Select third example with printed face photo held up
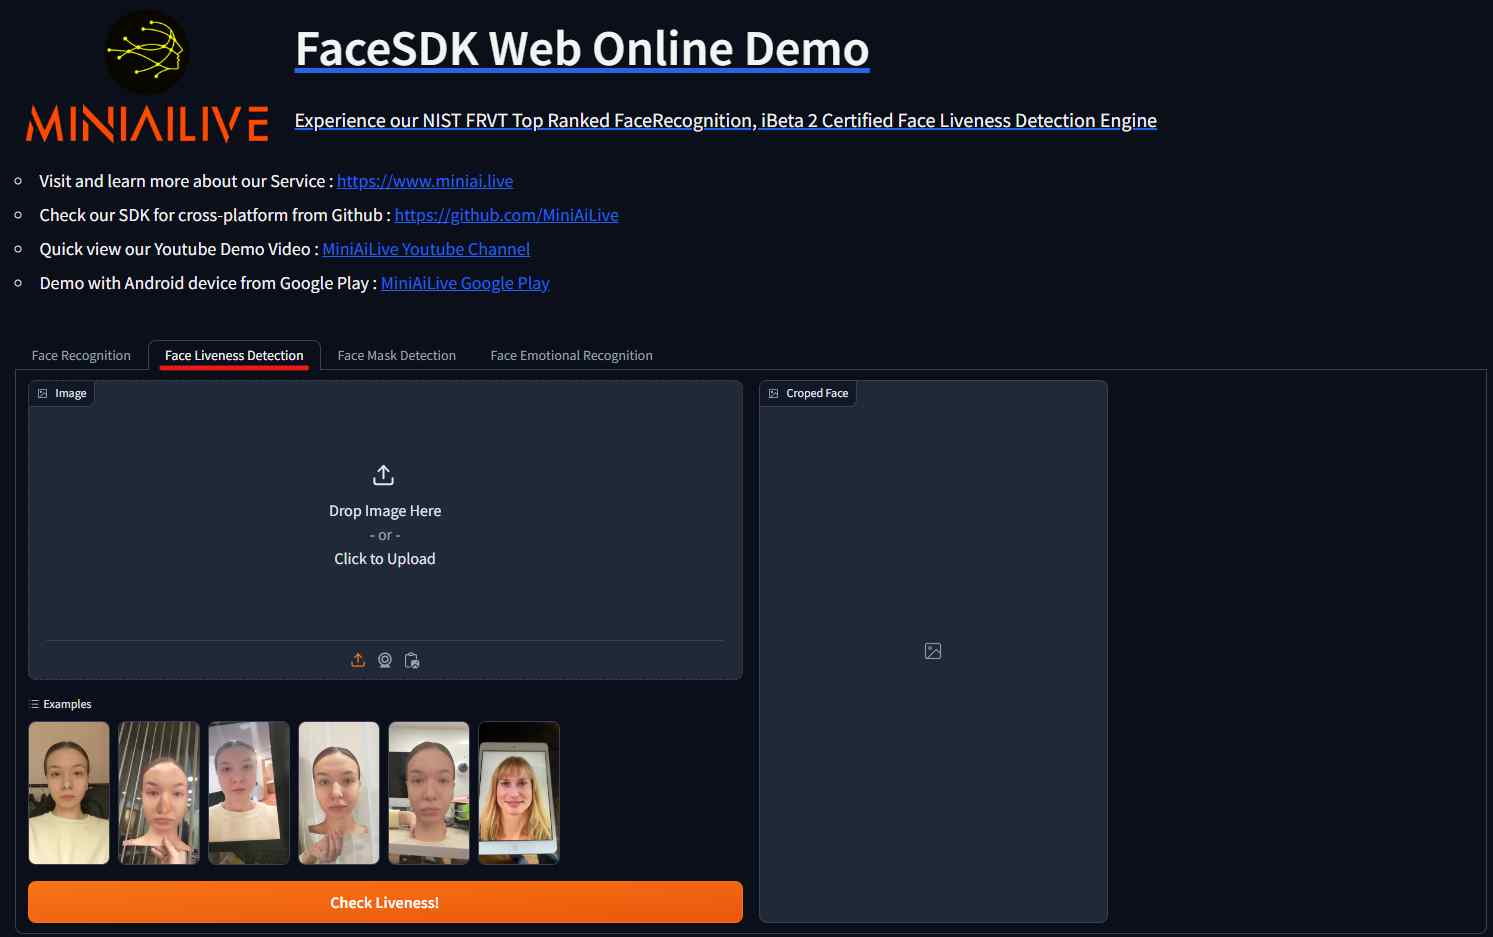This screenshot has width=1493, height=937. click(249, 793)
